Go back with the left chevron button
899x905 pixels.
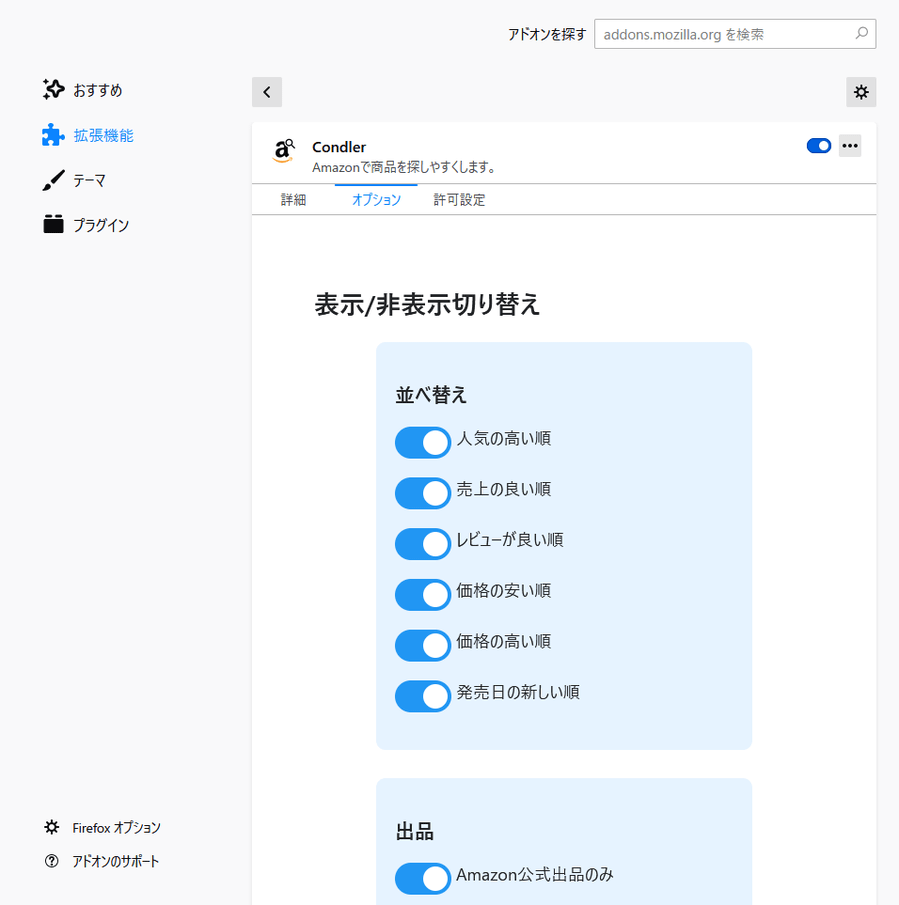[x=267, y=92]
